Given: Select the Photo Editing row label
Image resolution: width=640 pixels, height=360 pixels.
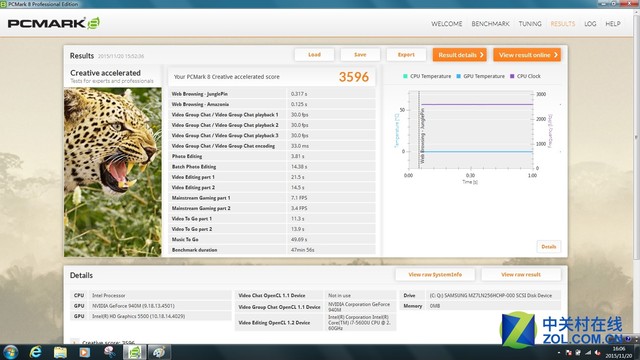Looking at the screenshot, I should 187,156.
